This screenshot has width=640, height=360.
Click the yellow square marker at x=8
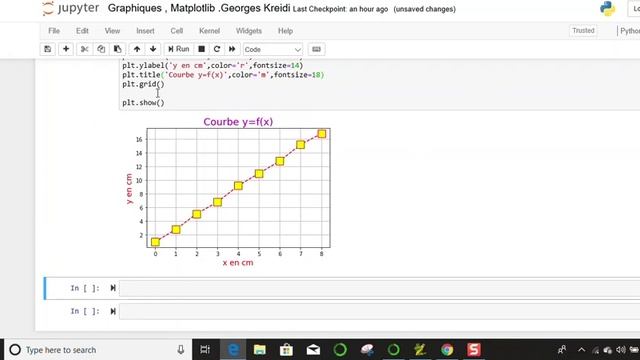point(322,134)
